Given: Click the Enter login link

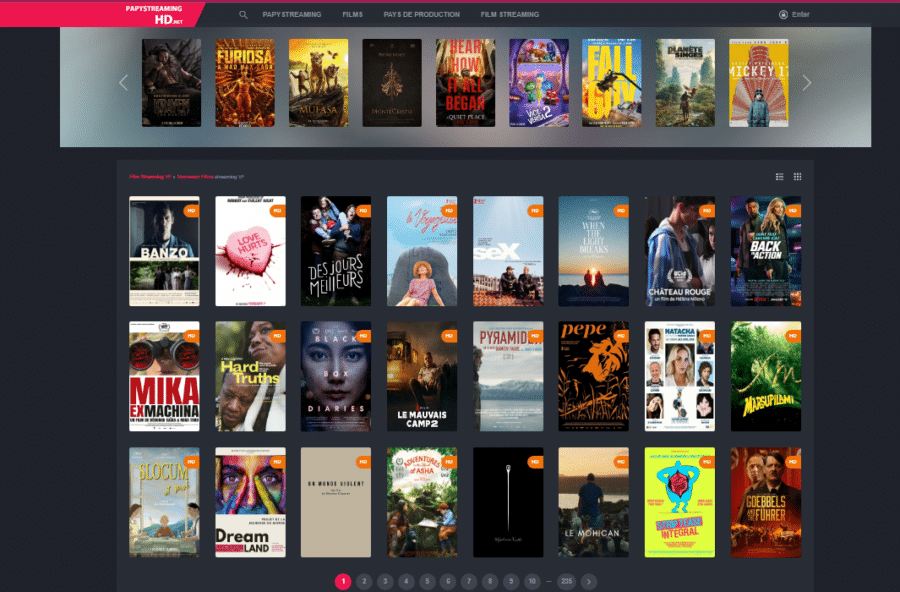Looking at the screenshot, I should click(801, 14).
